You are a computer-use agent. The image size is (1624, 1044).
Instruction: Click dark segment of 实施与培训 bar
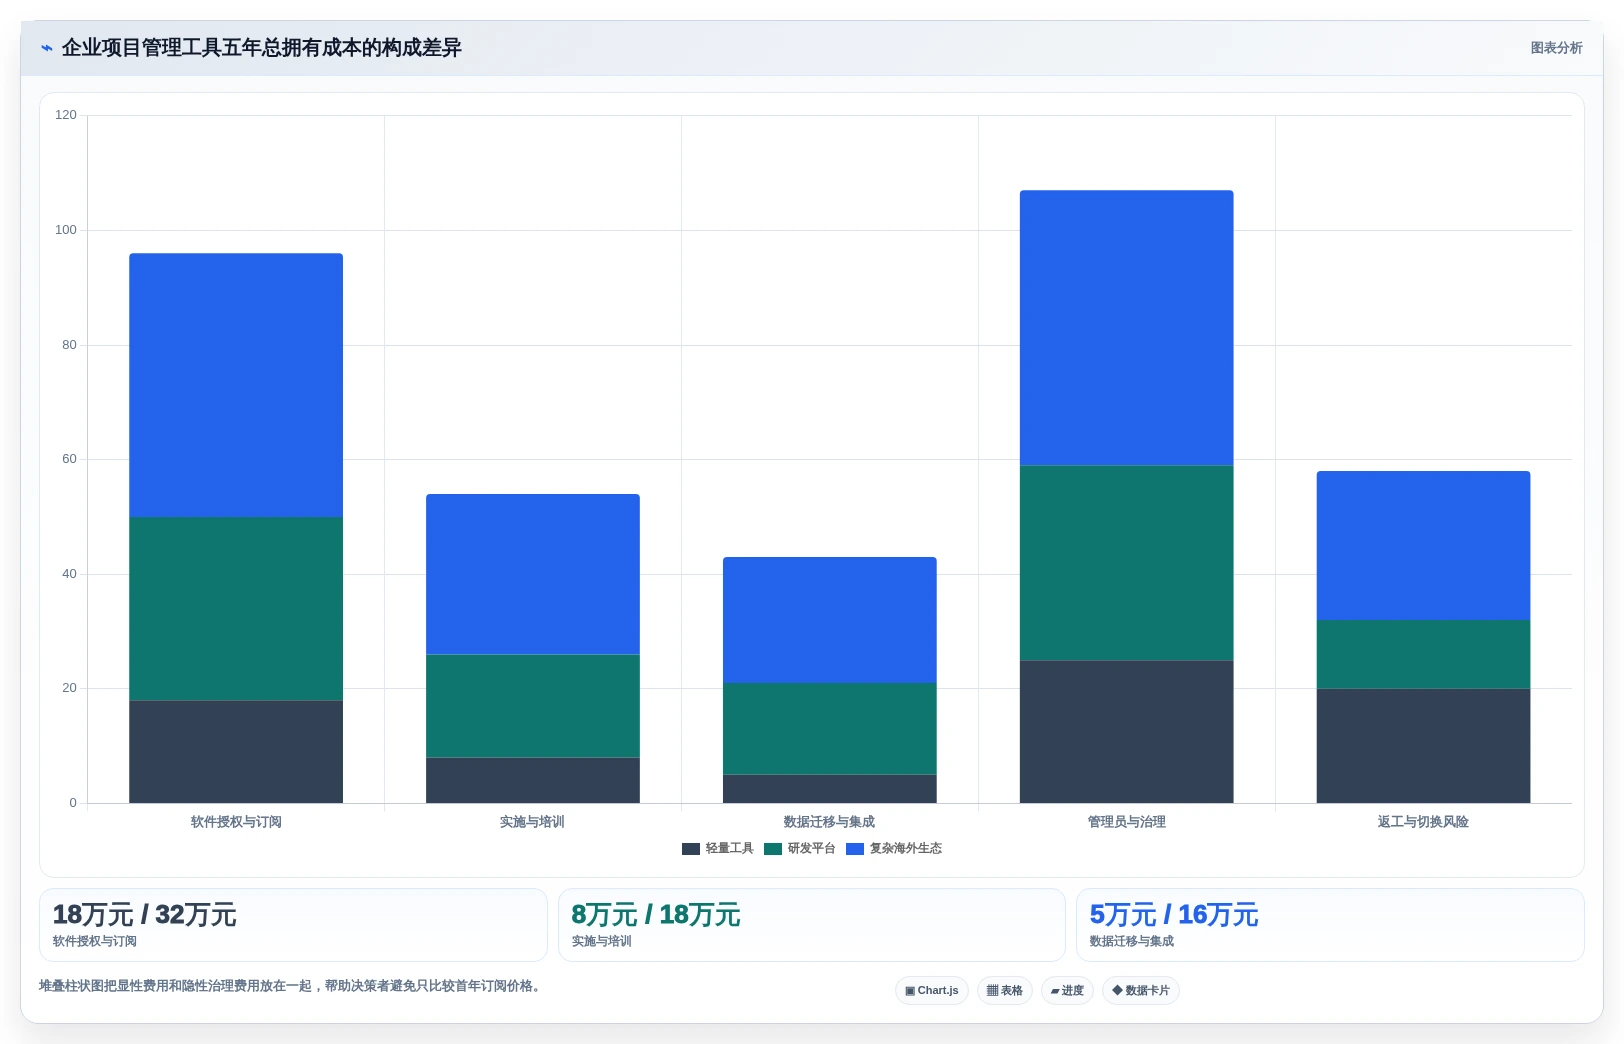[533, 780]
